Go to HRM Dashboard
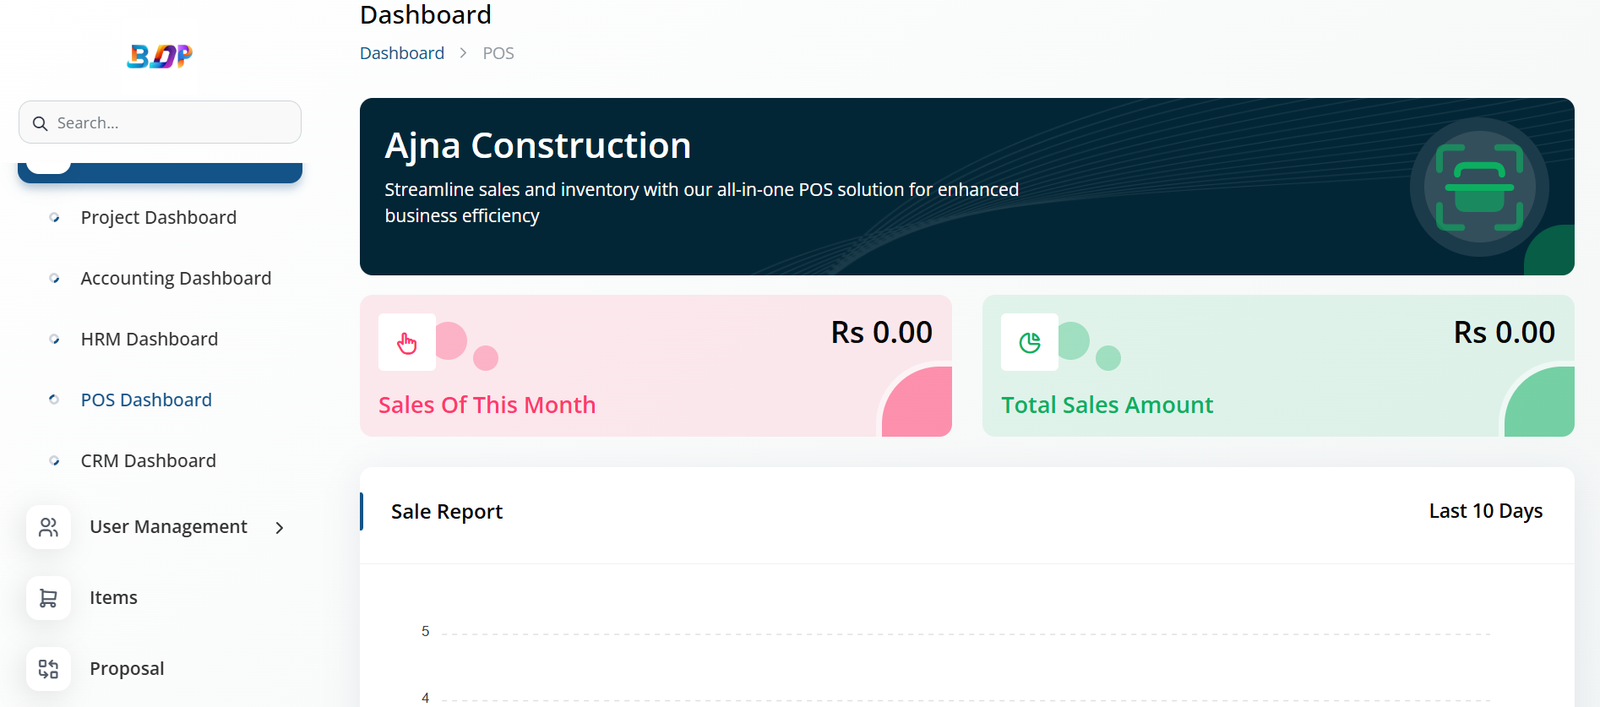 [149, 339]
